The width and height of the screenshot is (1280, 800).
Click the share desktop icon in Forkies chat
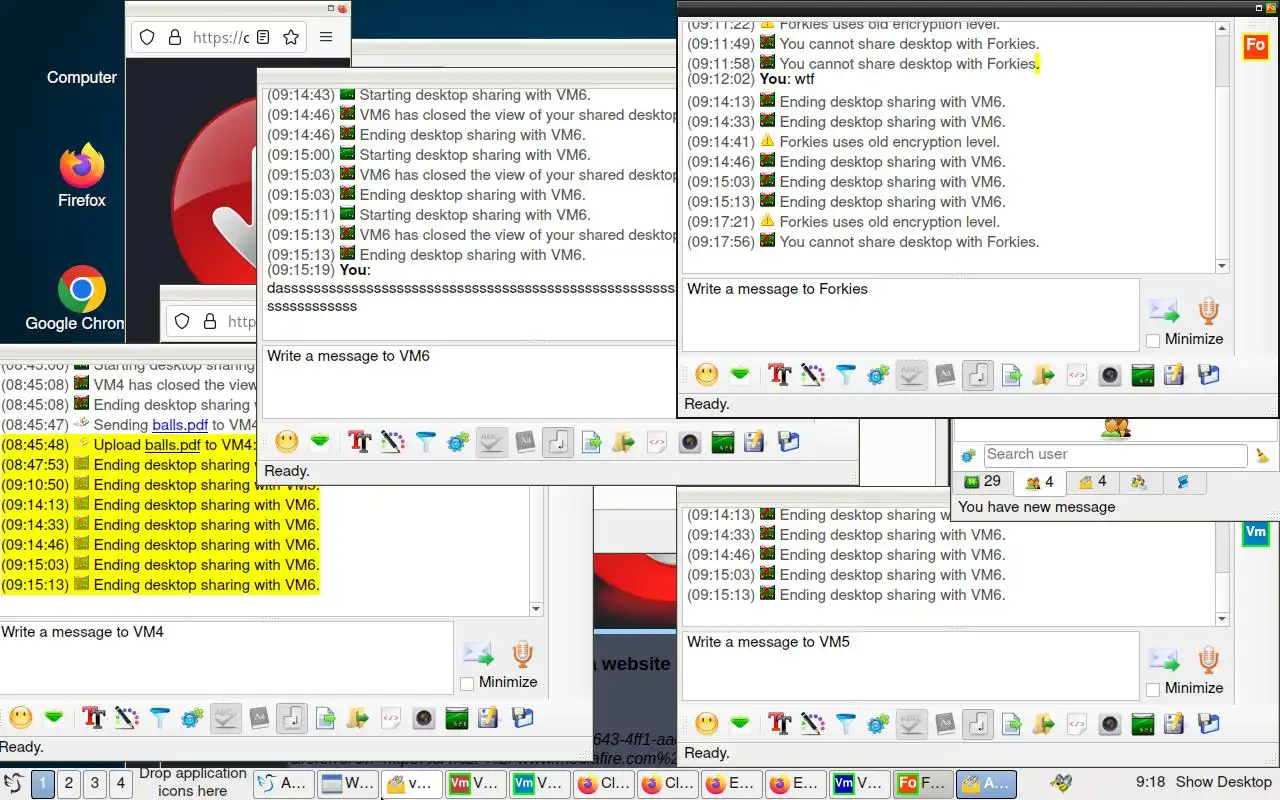(x=1143, y=375)
